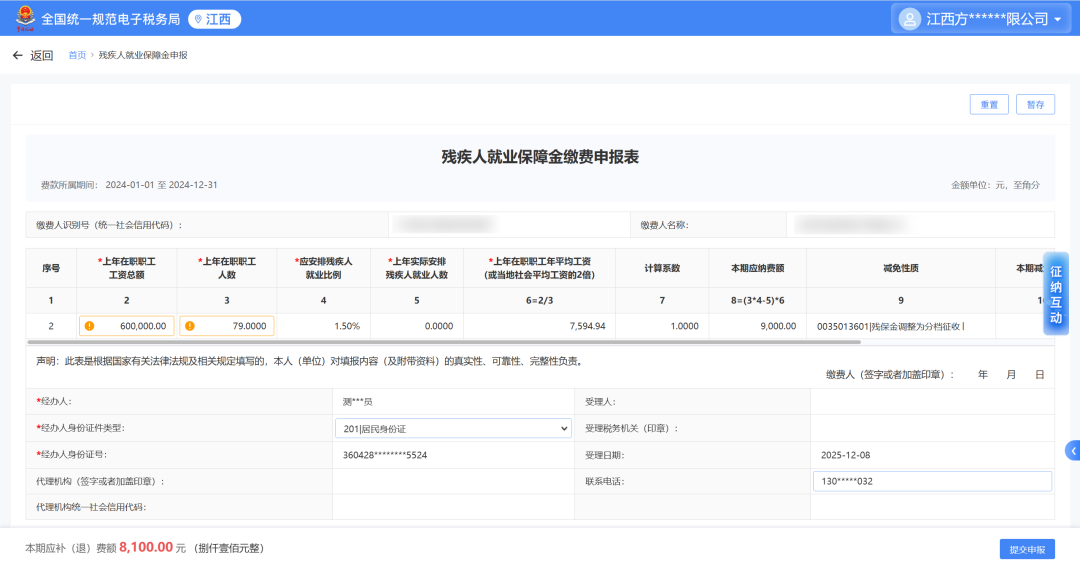Open the 征纳互动 side panel
This screenshot has height=568, width=1080.
point(1056,294)
